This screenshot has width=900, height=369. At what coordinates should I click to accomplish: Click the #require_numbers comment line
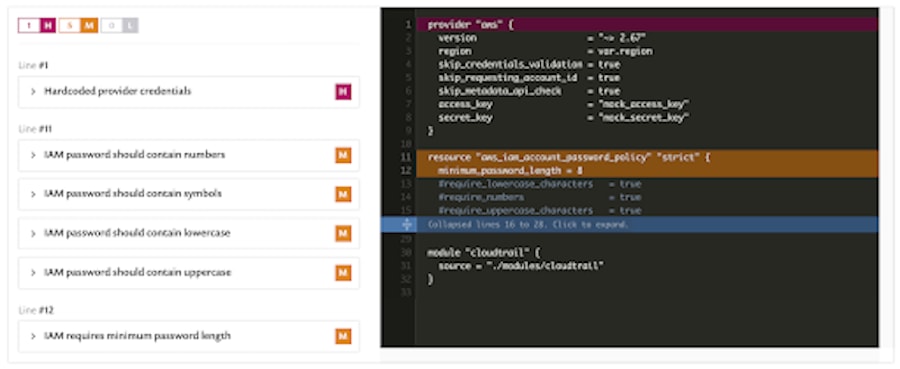(540, 197)
